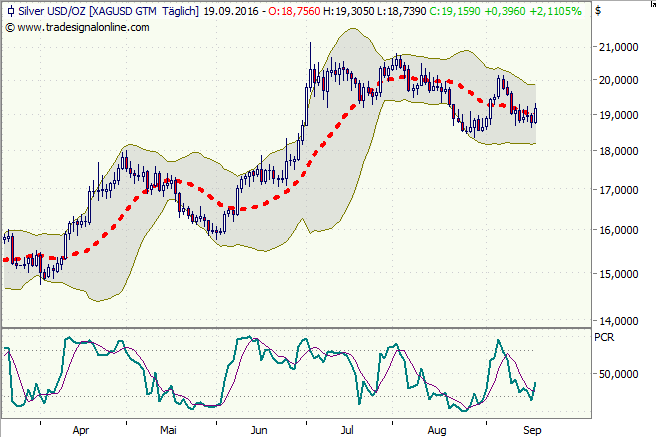The height and width of the screenshot is (437, 656).
Task: Click the 17,0000 price axis label
Action: click(x=619, y=190)
